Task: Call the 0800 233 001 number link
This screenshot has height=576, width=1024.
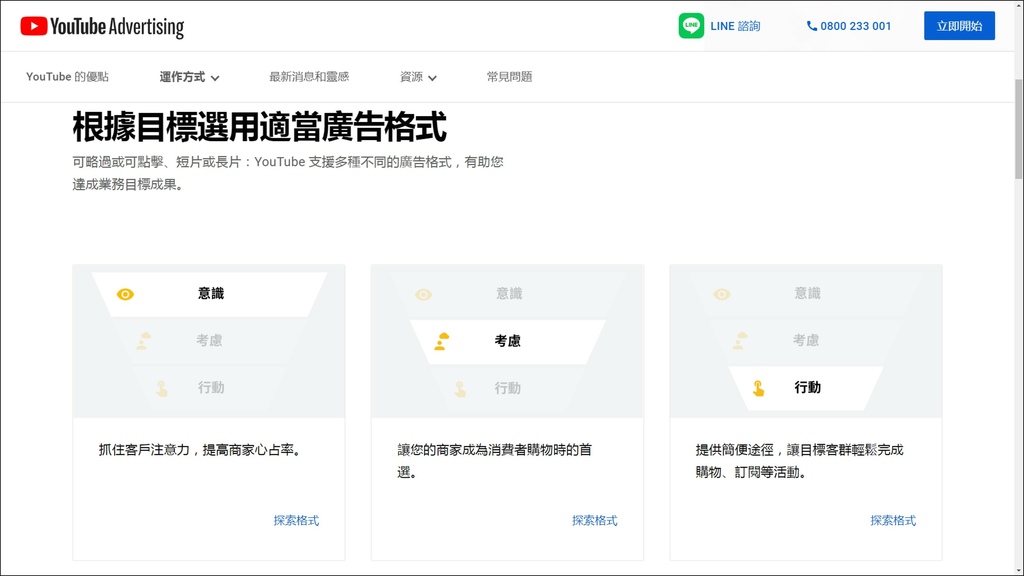Action: click(856, 26)
